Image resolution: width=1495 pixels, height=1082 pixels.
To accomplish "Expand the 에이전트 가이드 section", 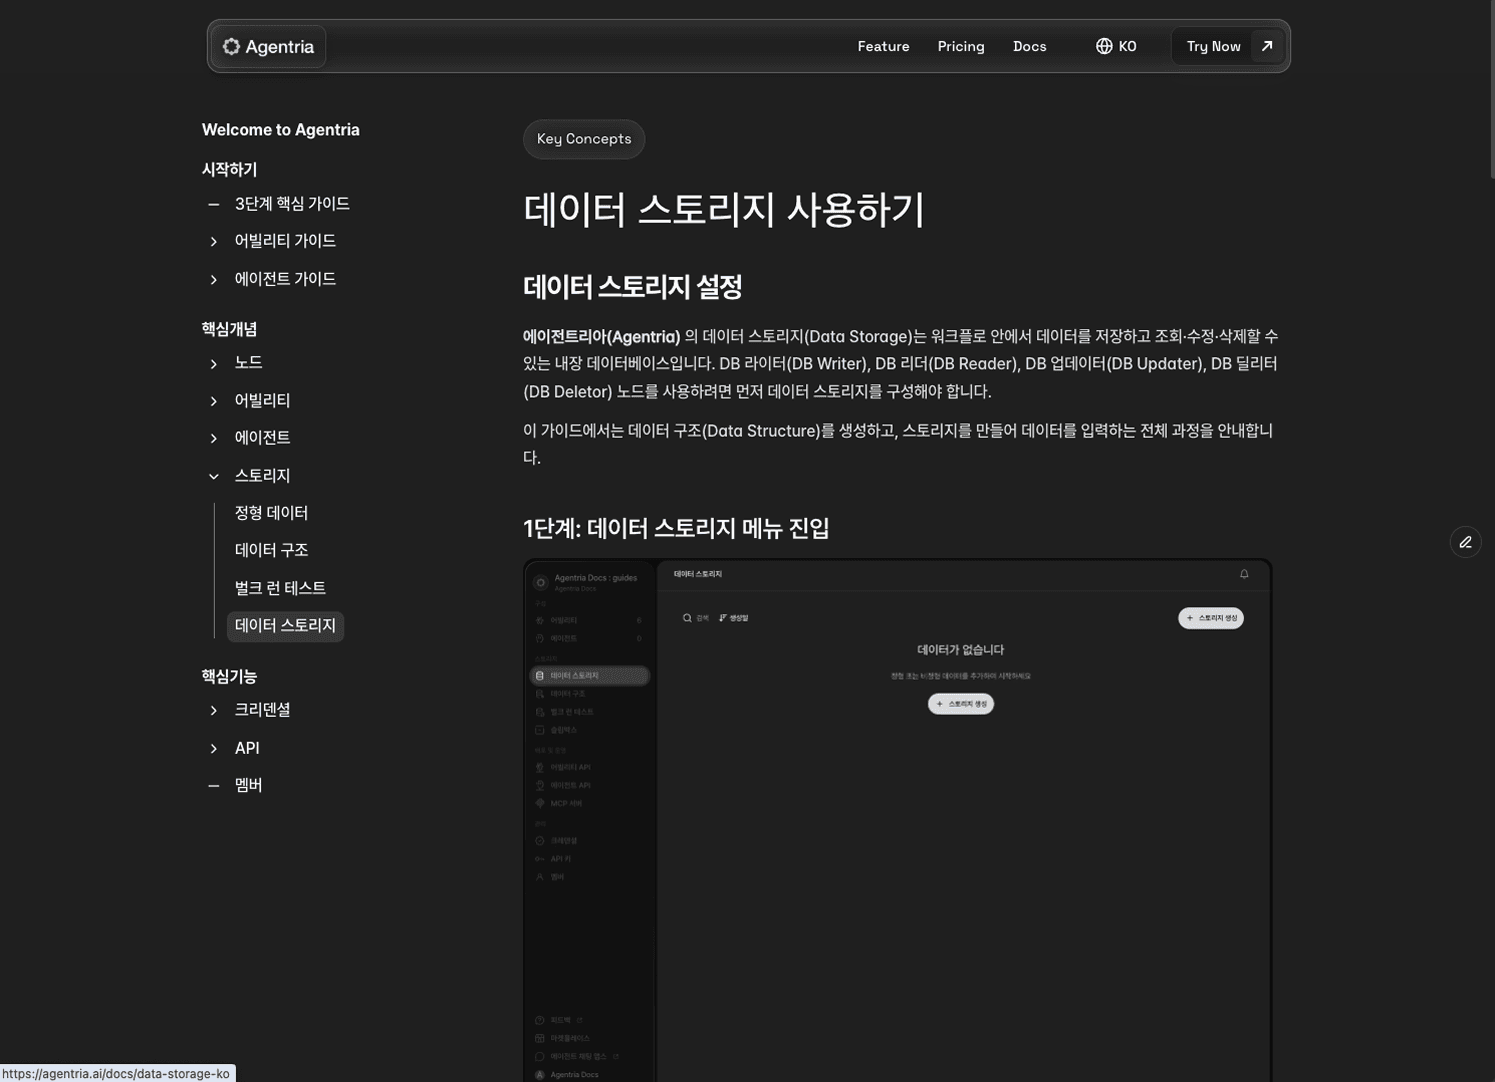I will [x=213, y=280].
